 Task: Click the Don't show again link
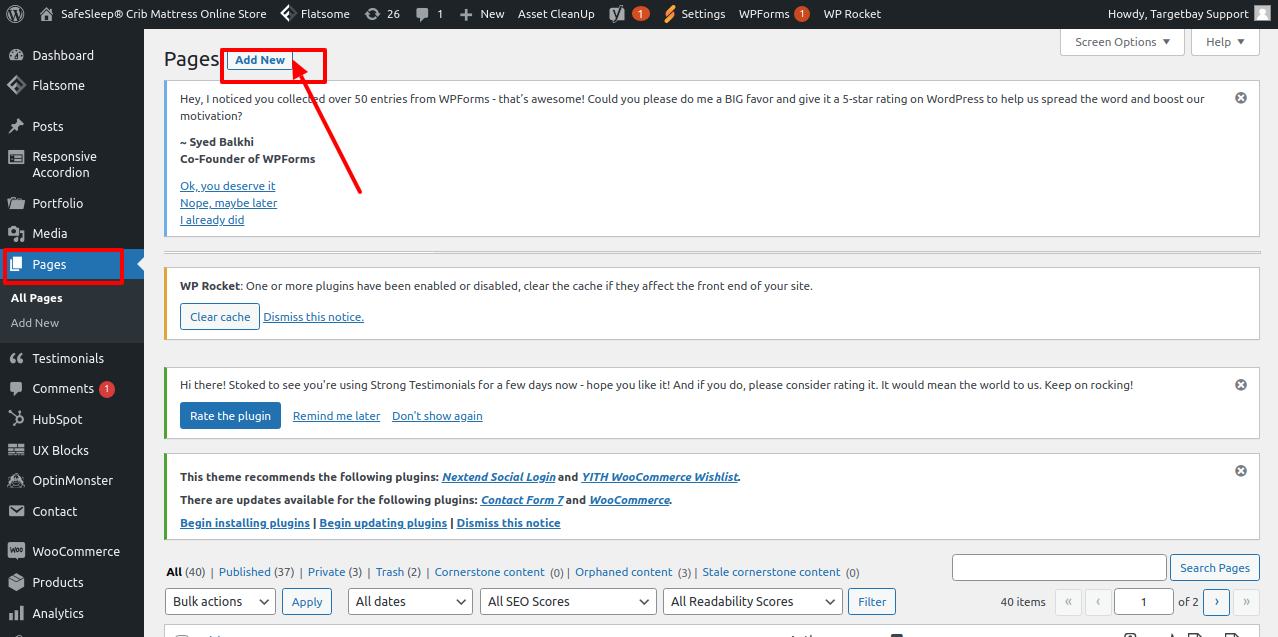coord(437,416)
